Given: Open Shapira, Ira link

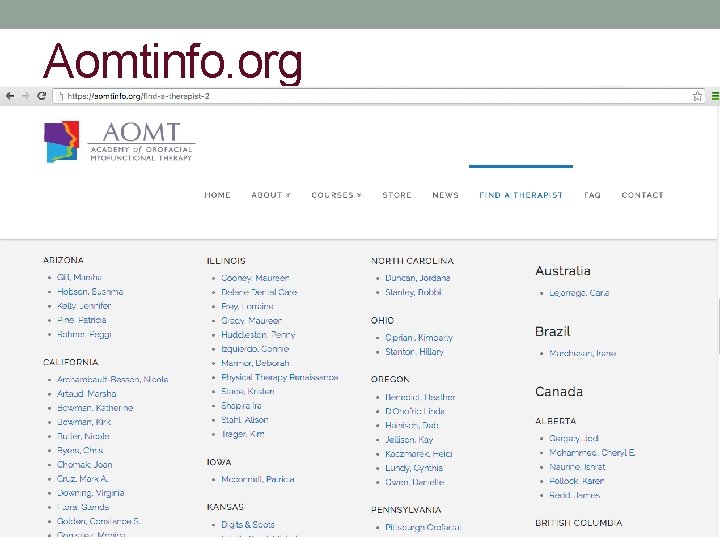Looking at the screenshot, I should [x=241, y=406].
